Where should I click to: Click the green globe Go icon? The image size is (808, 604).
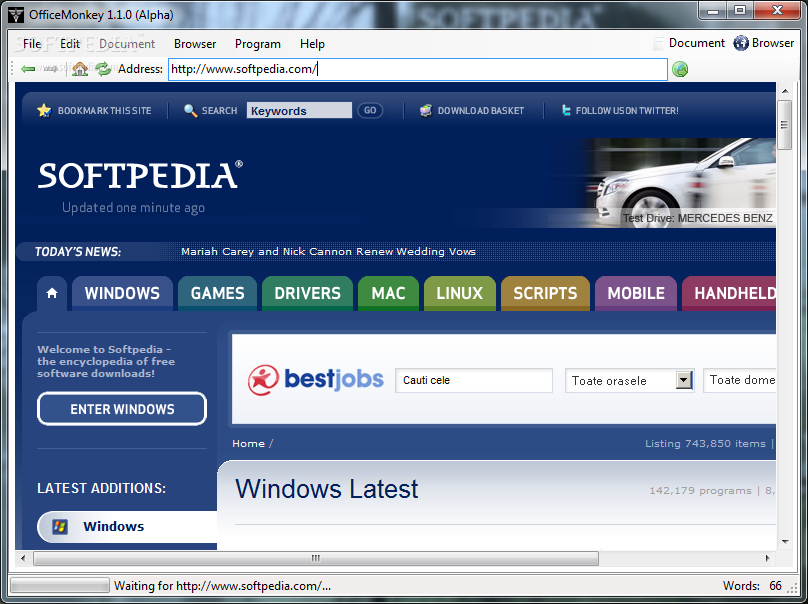(x=680, y=69)
